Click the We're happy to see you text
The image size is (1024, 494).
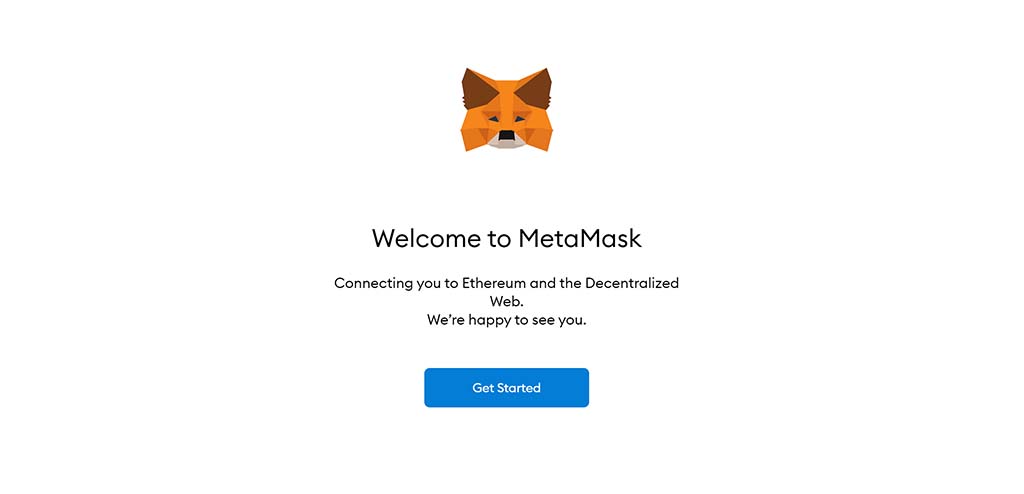coord(506,320)
